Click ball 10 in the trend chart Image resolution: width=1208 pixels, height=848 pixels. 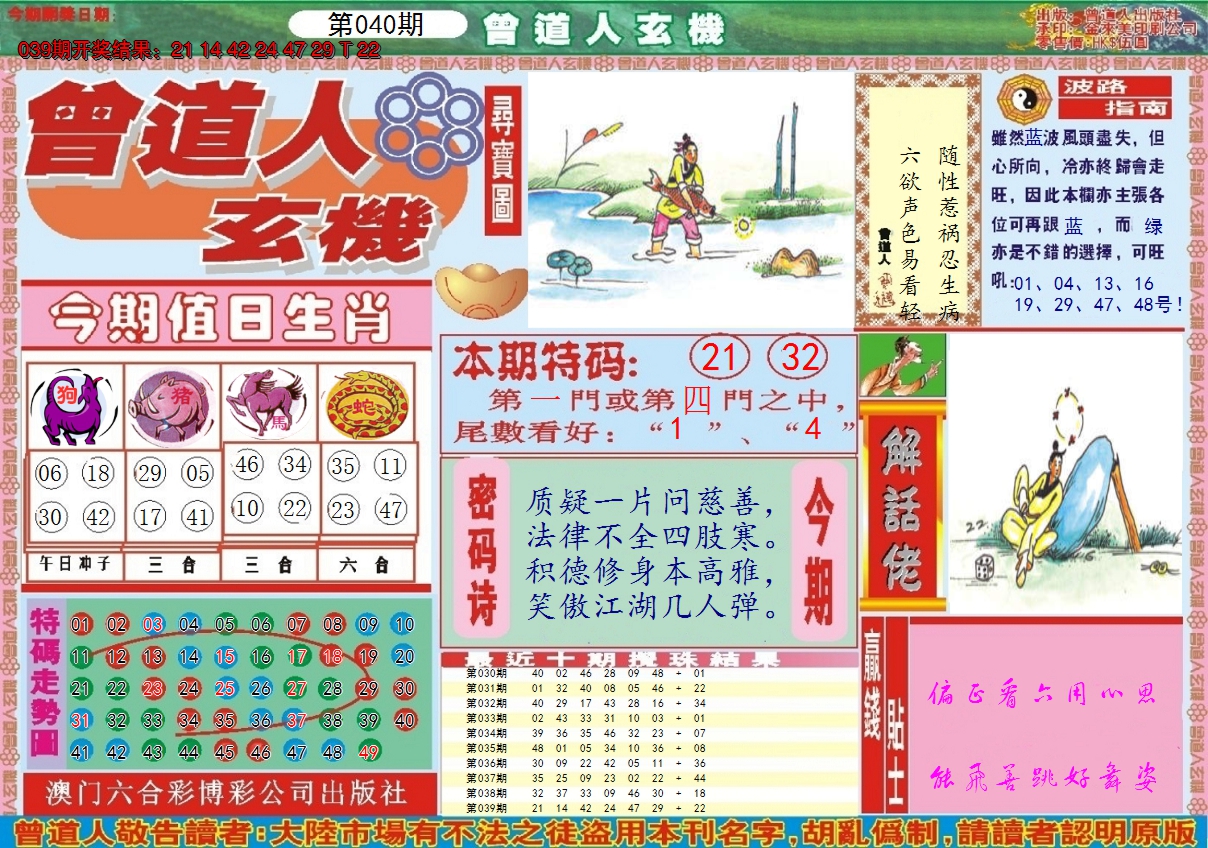pos(404,626)
